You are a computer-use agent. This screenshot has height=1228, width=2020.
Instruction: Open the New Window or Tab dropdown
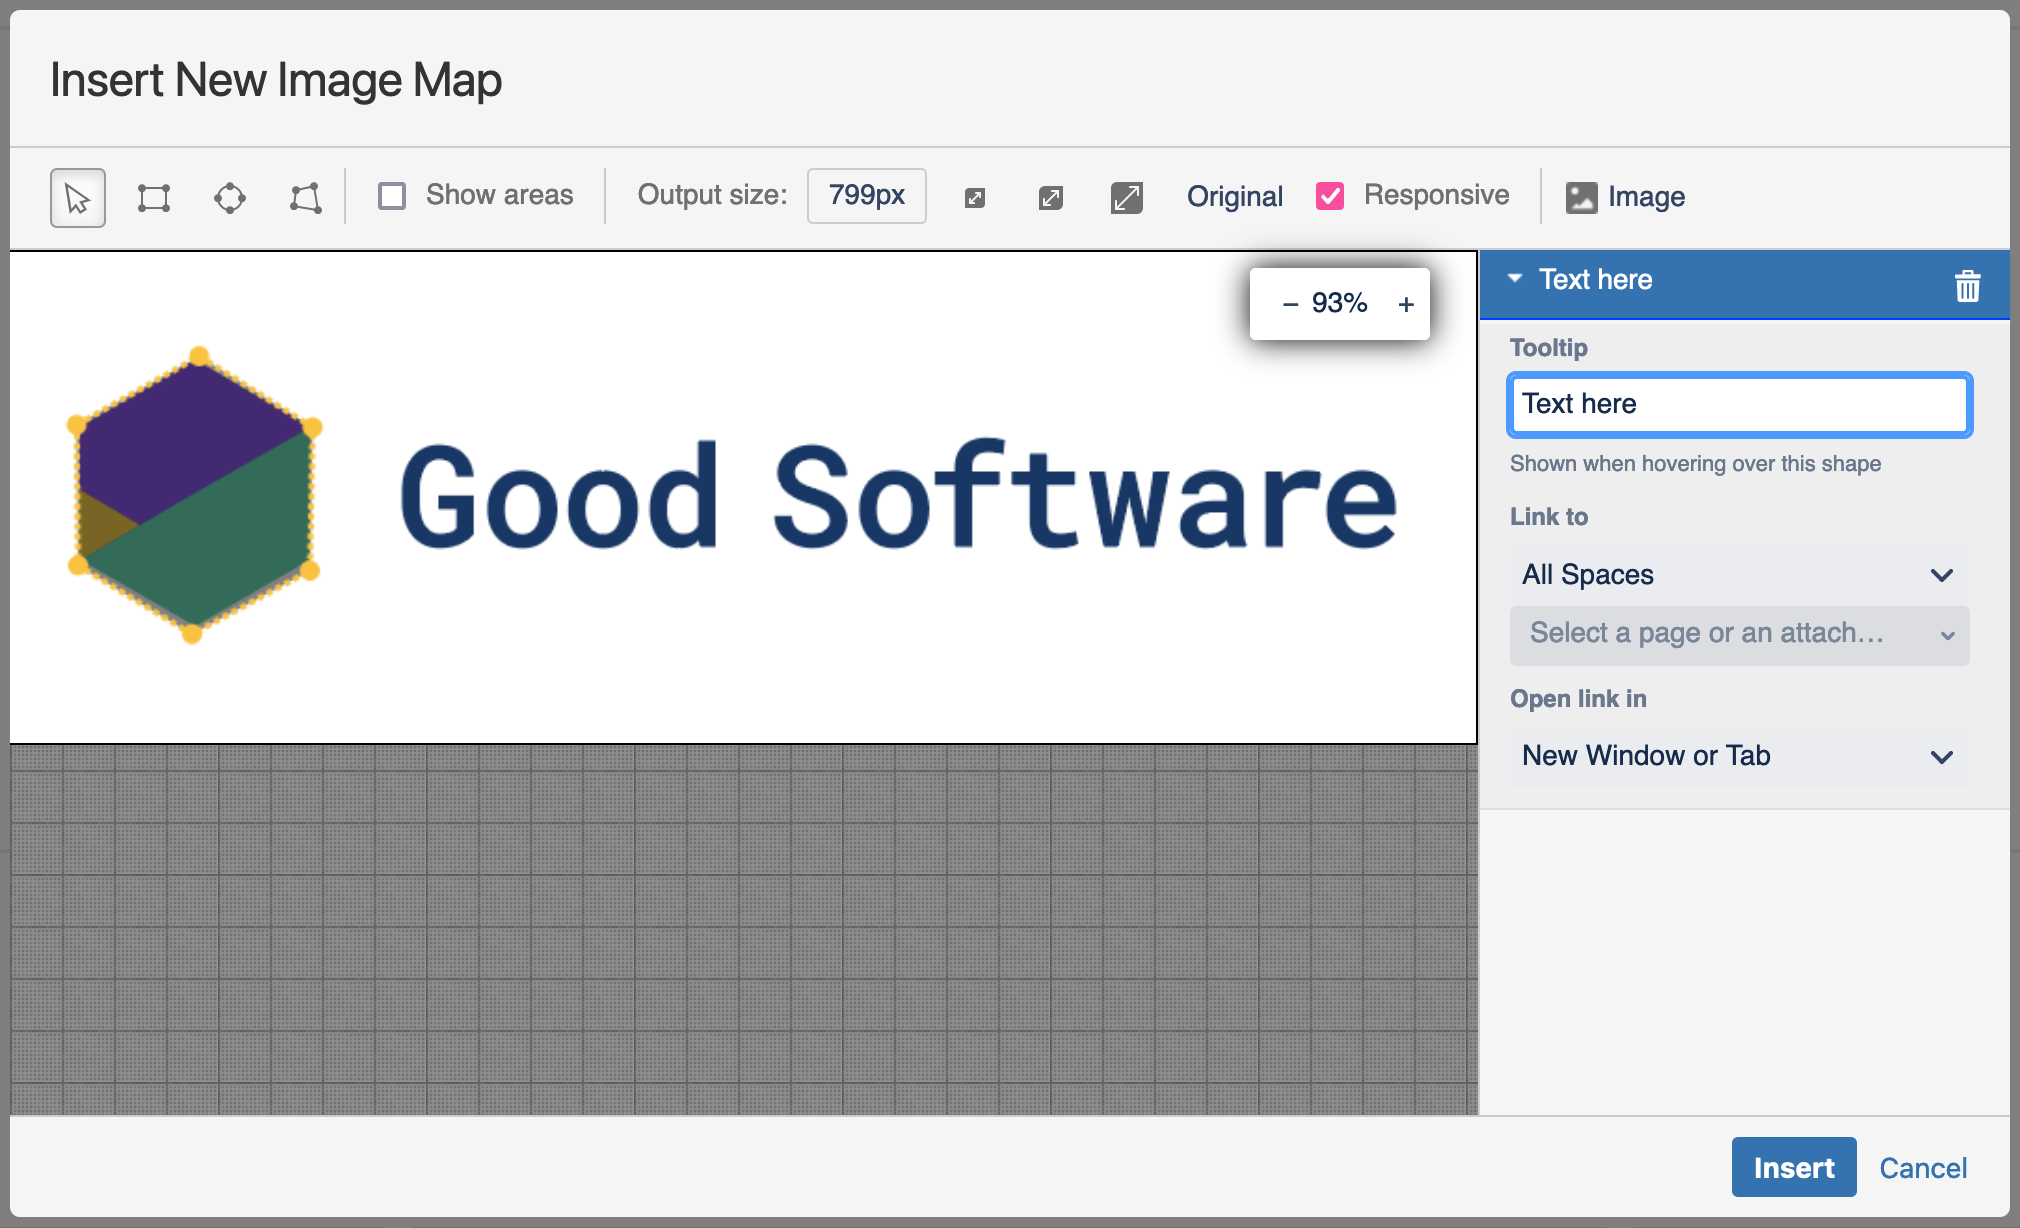pyautogui.click(x=1738, y=756)
